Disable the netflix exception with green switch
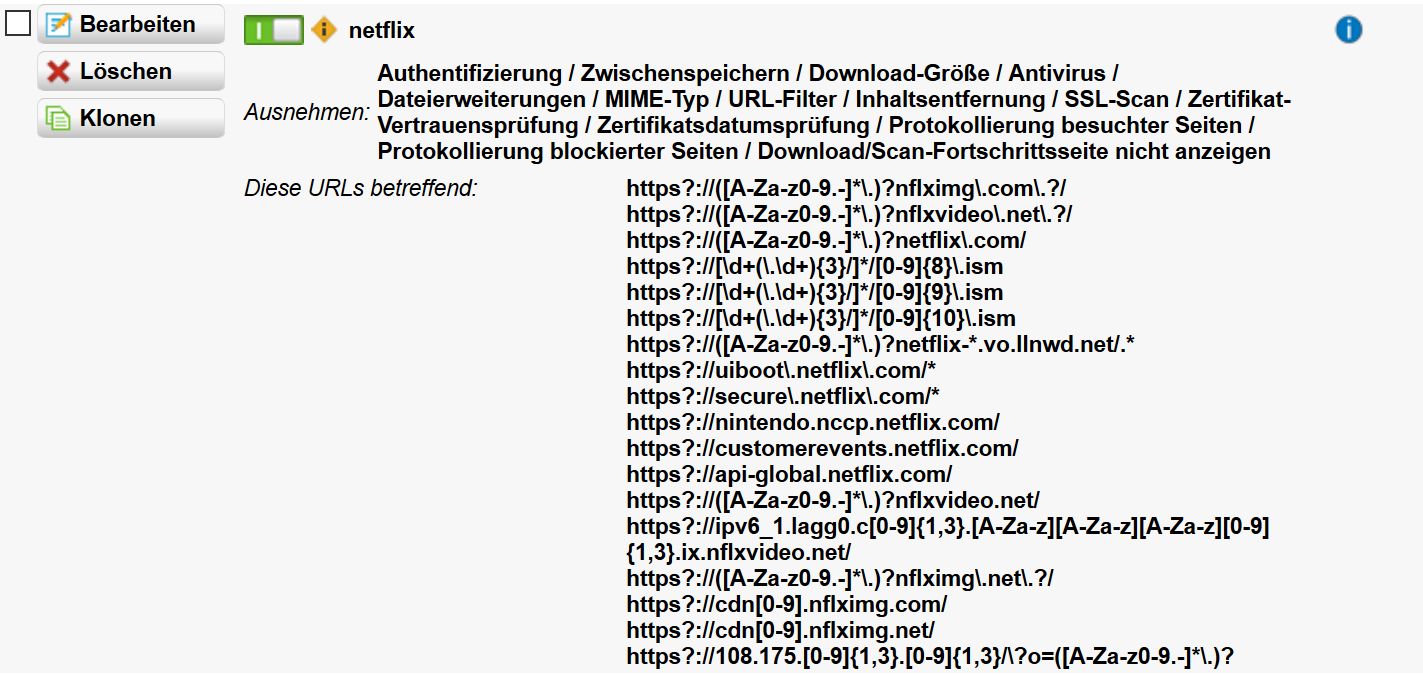Image resolution: width=1423 pixels, height=675 pixels. (x=273, y=30)
